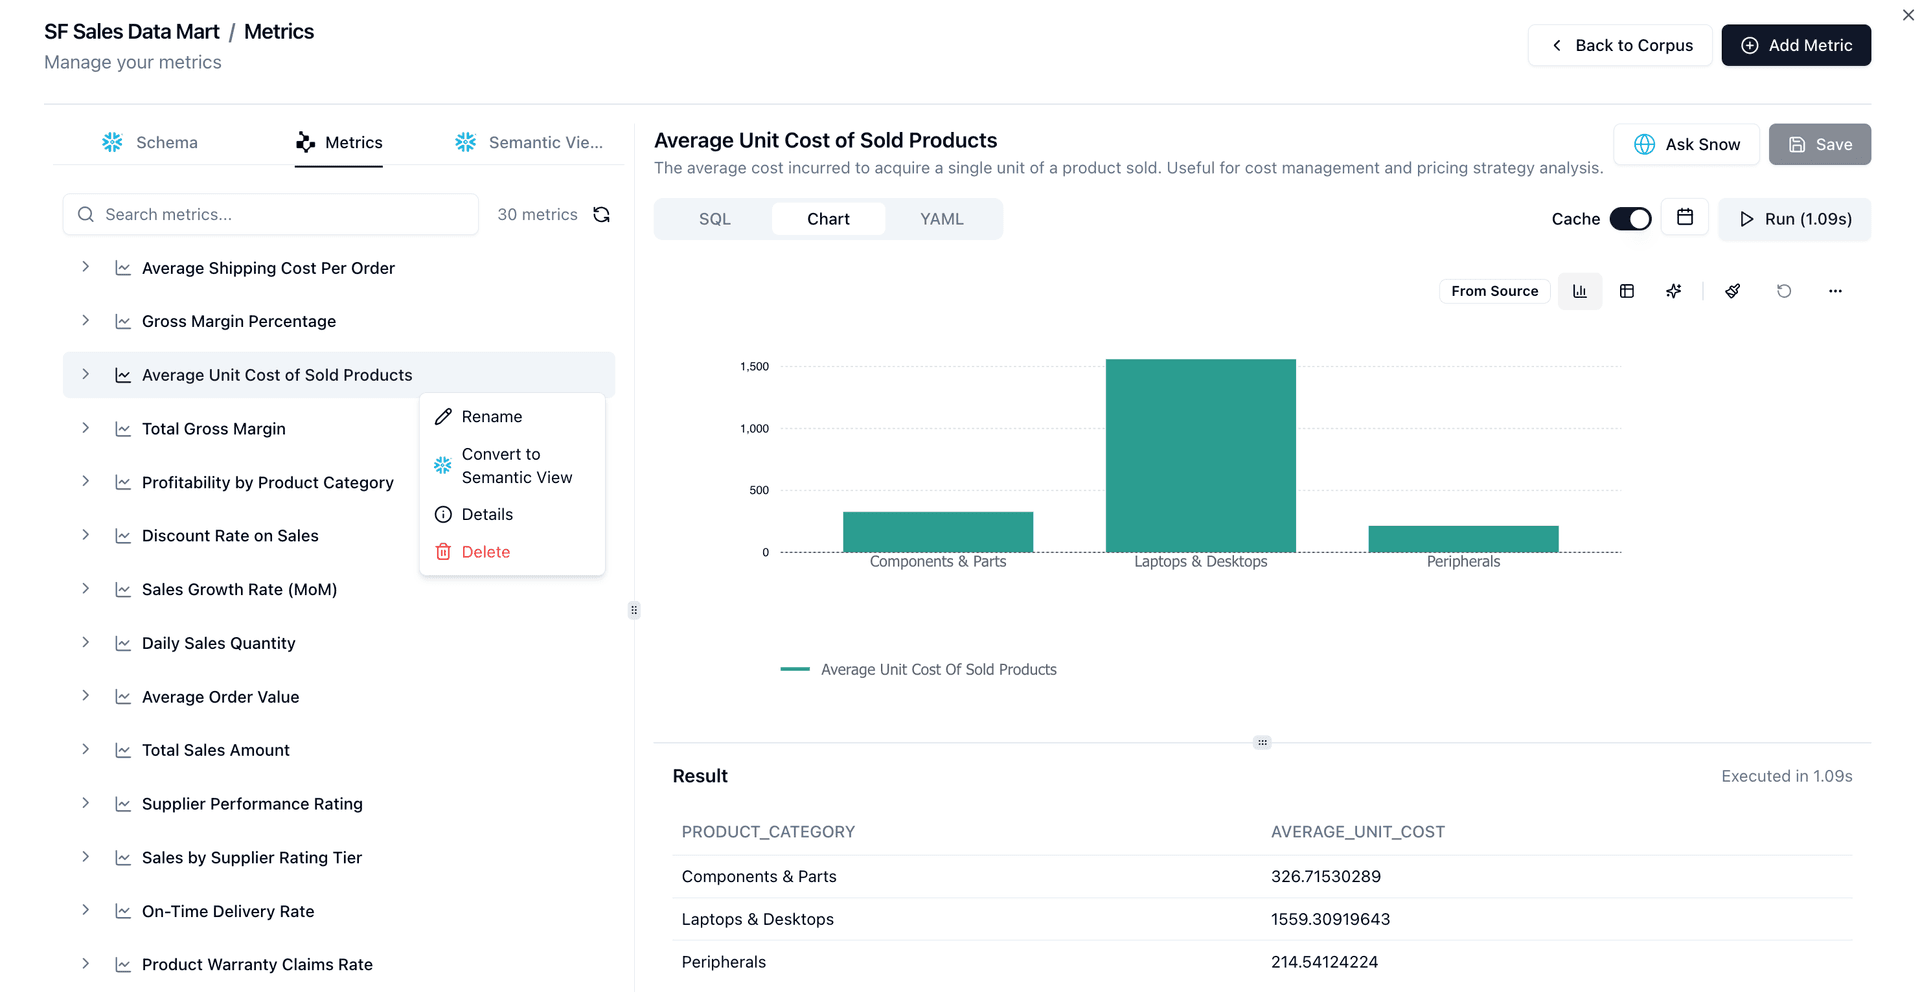Expand the Total Gross Margin metric
This screenshot has width=1920, height=992.
(x=86, y=428)
